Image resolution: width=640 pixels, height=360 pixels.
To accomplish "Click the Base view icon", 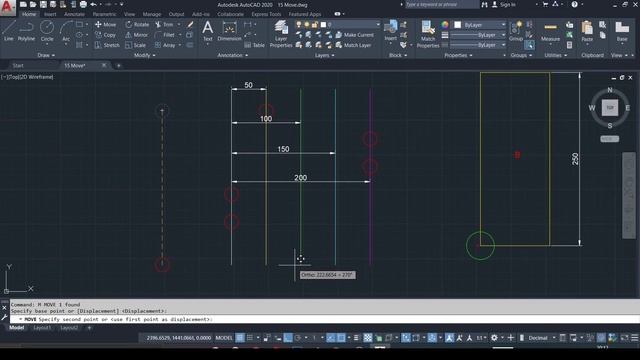I will [622, 31].
